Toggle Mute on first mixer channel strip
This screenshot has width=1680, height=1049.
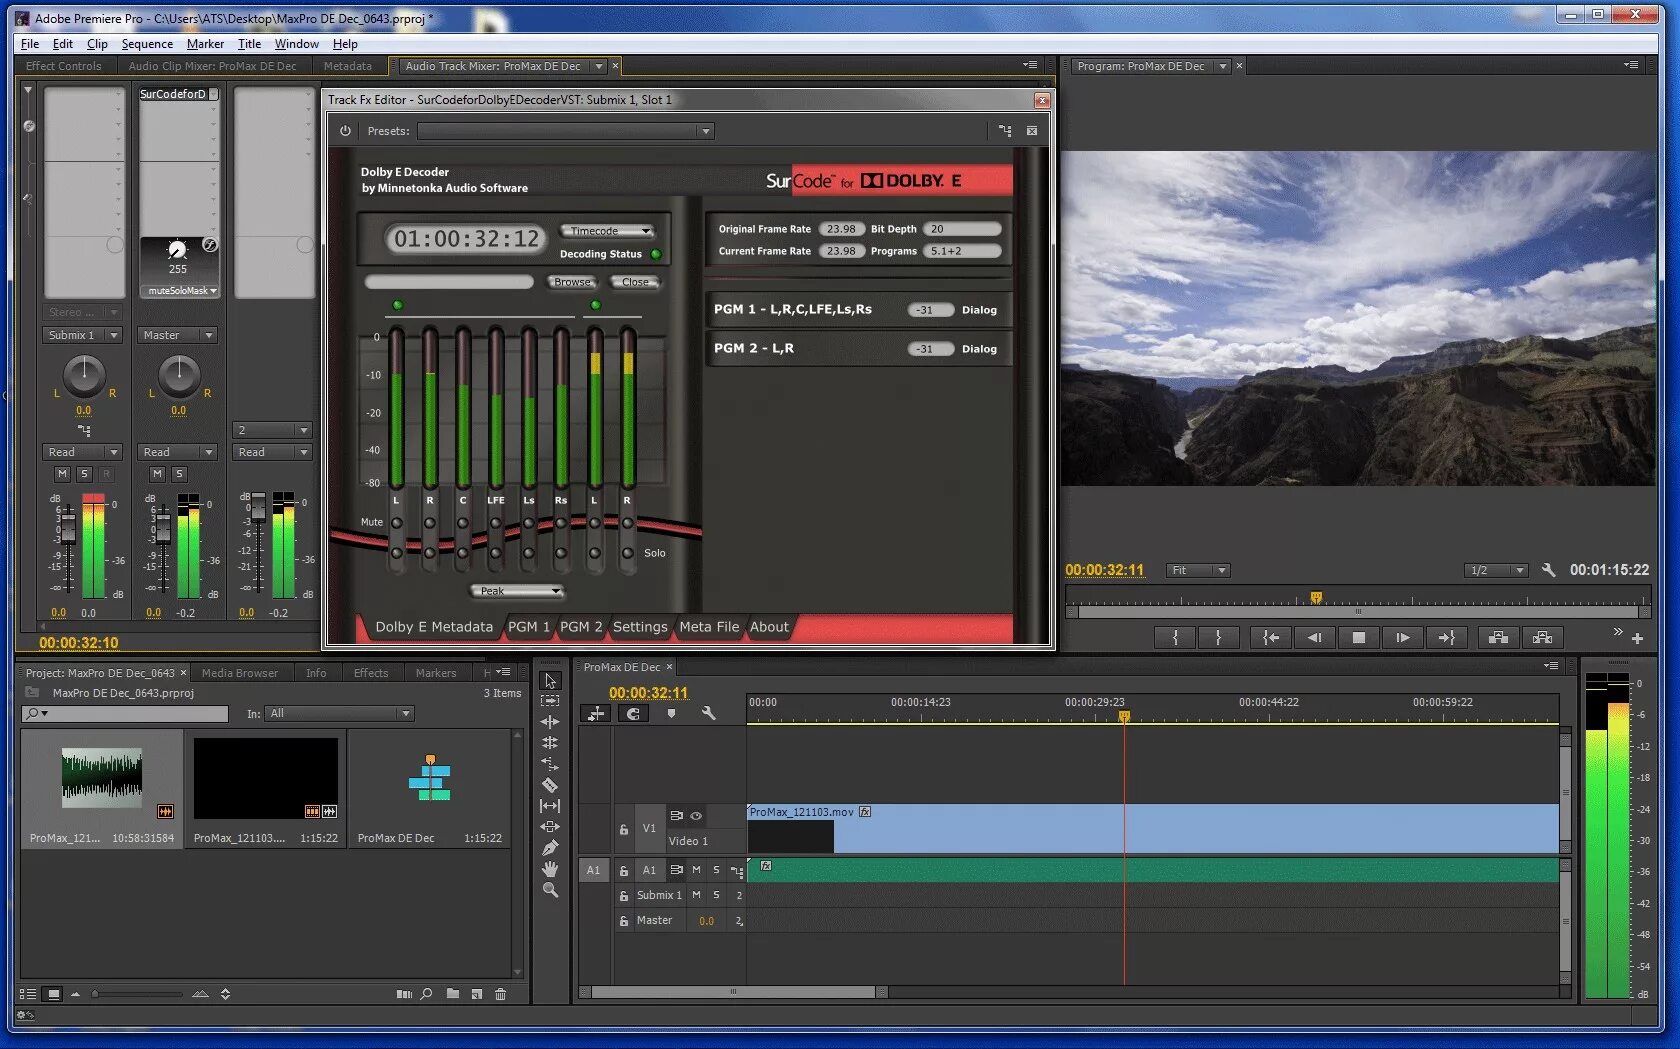[63, 474]
